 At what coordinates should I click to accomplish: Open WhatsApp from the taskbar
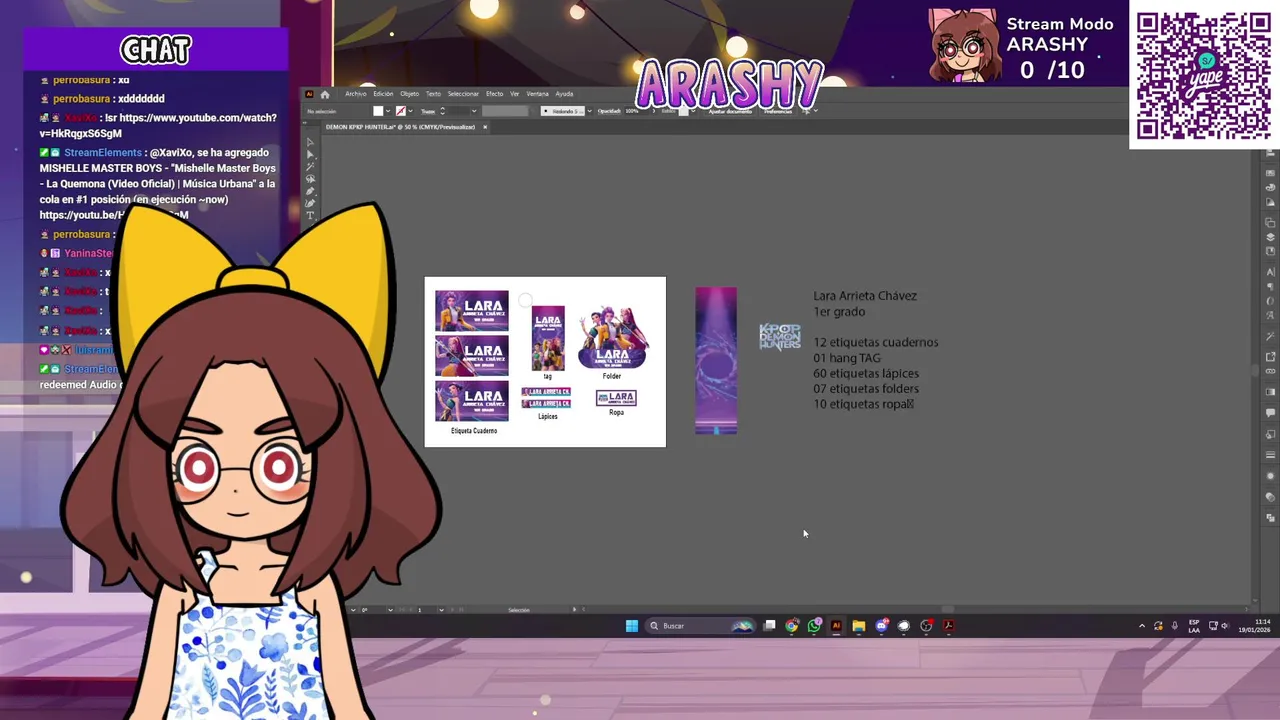coord(814,626)
